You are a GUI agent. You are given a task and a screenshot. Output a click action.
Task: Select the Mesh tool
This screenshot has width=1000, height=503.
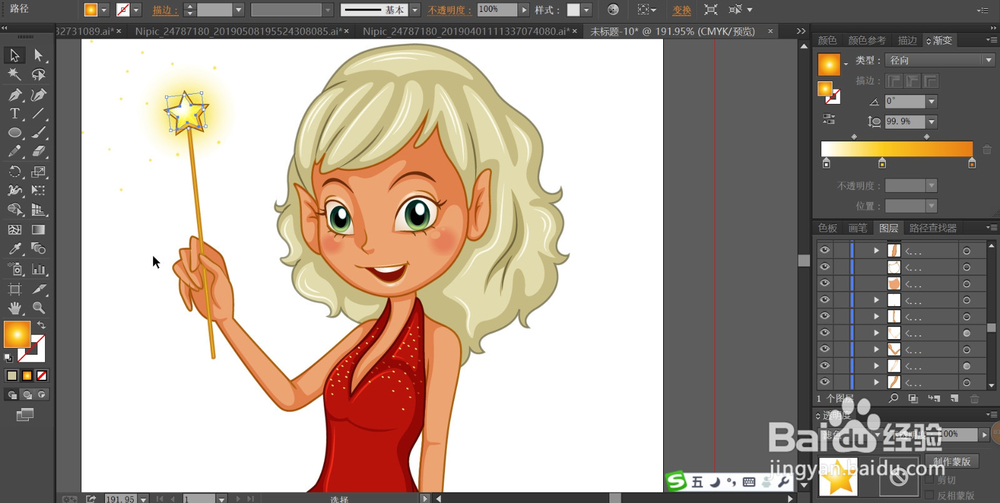[x=15, y=230]
